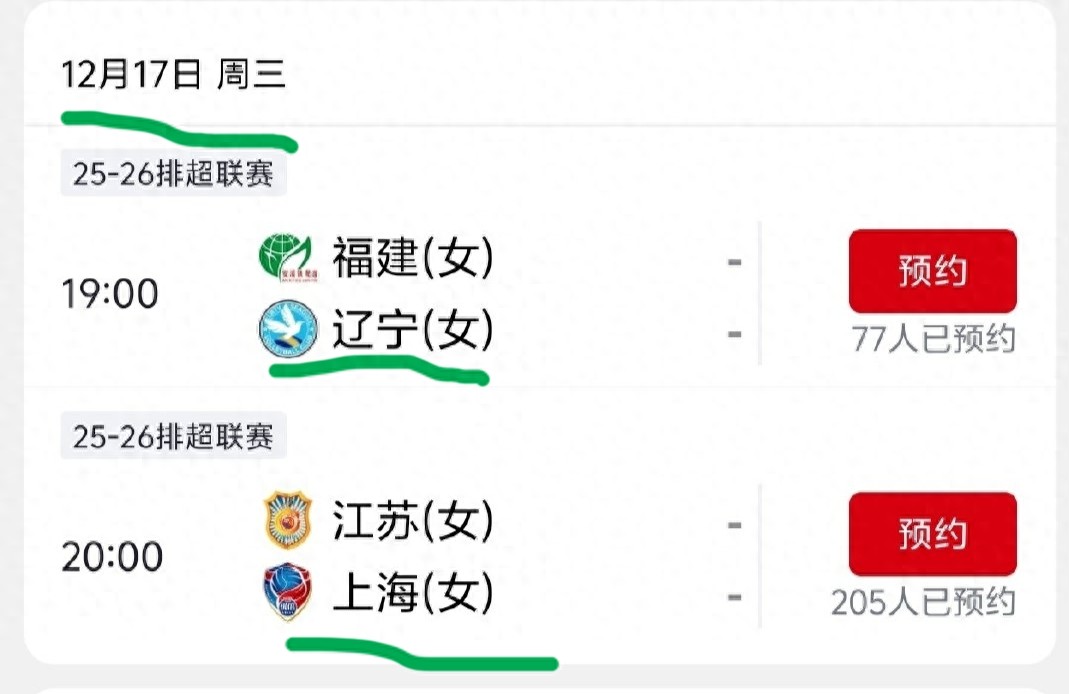Click the 19:00 match time
This screenshot has height=694, width=1069.
(x=110, y=294)
